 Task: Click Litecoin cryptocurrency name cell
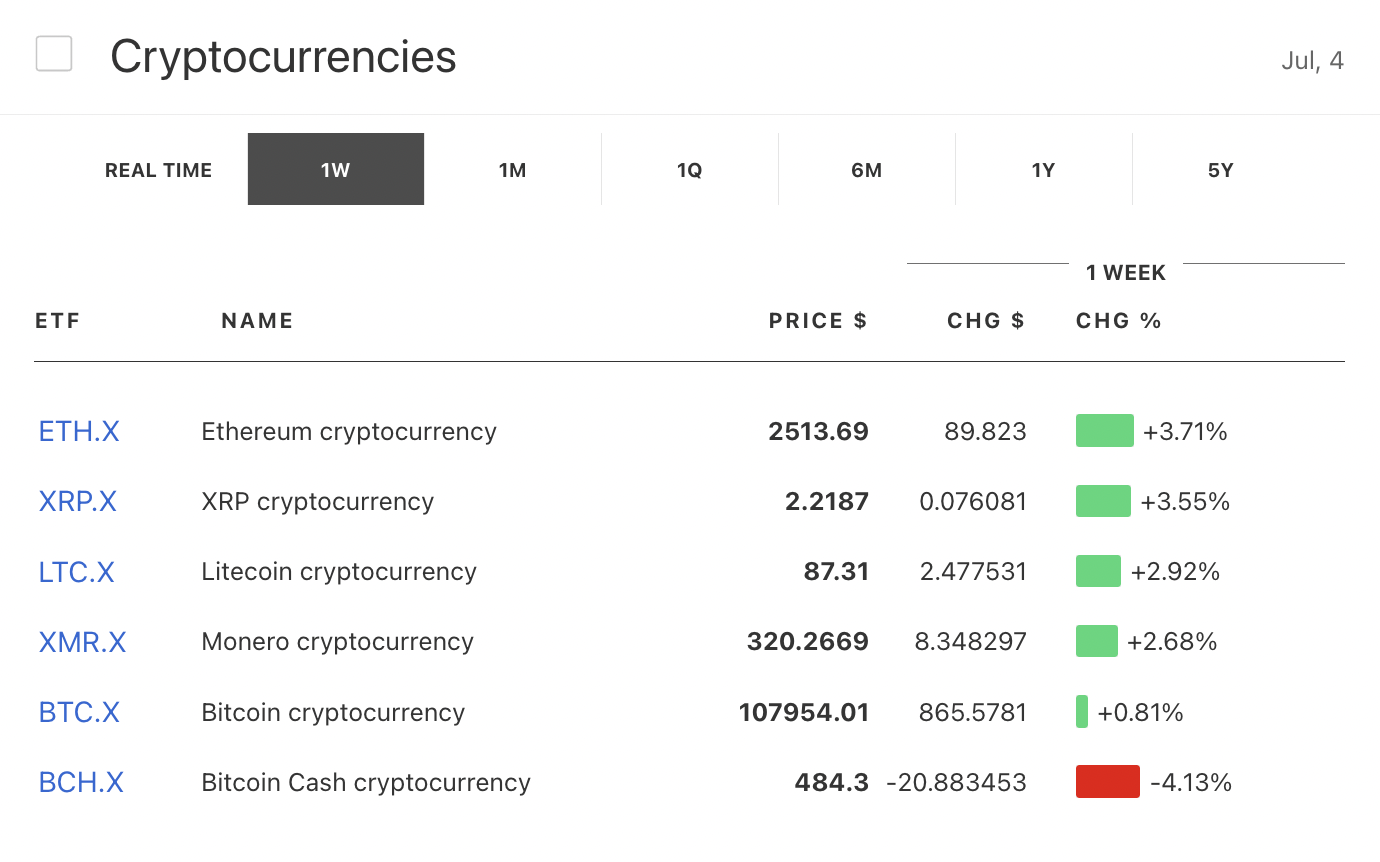(x=339, y=572)
